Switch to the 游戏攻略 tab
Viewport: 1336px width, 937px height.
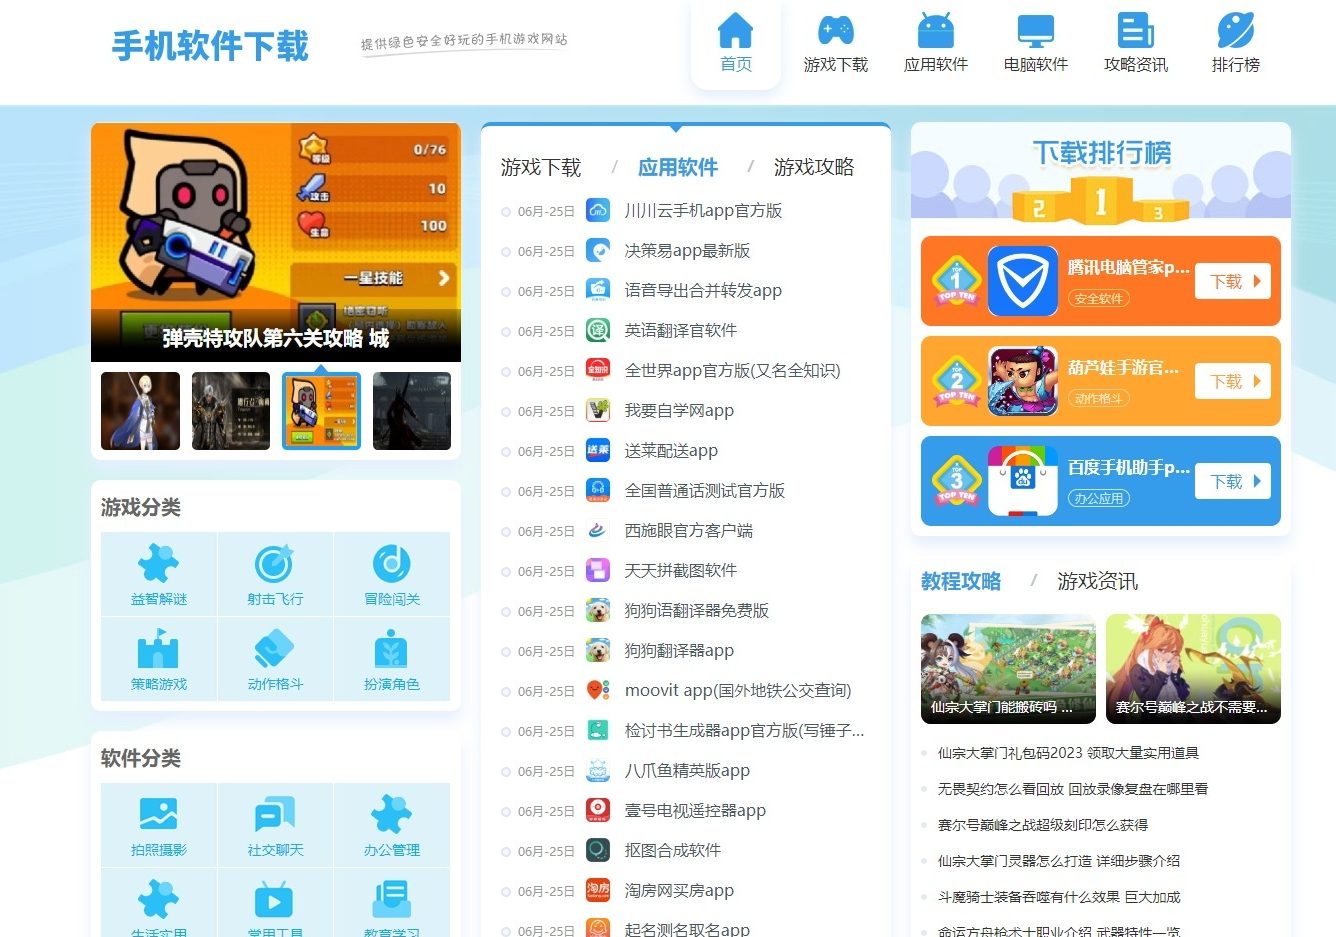coord(813,167)
